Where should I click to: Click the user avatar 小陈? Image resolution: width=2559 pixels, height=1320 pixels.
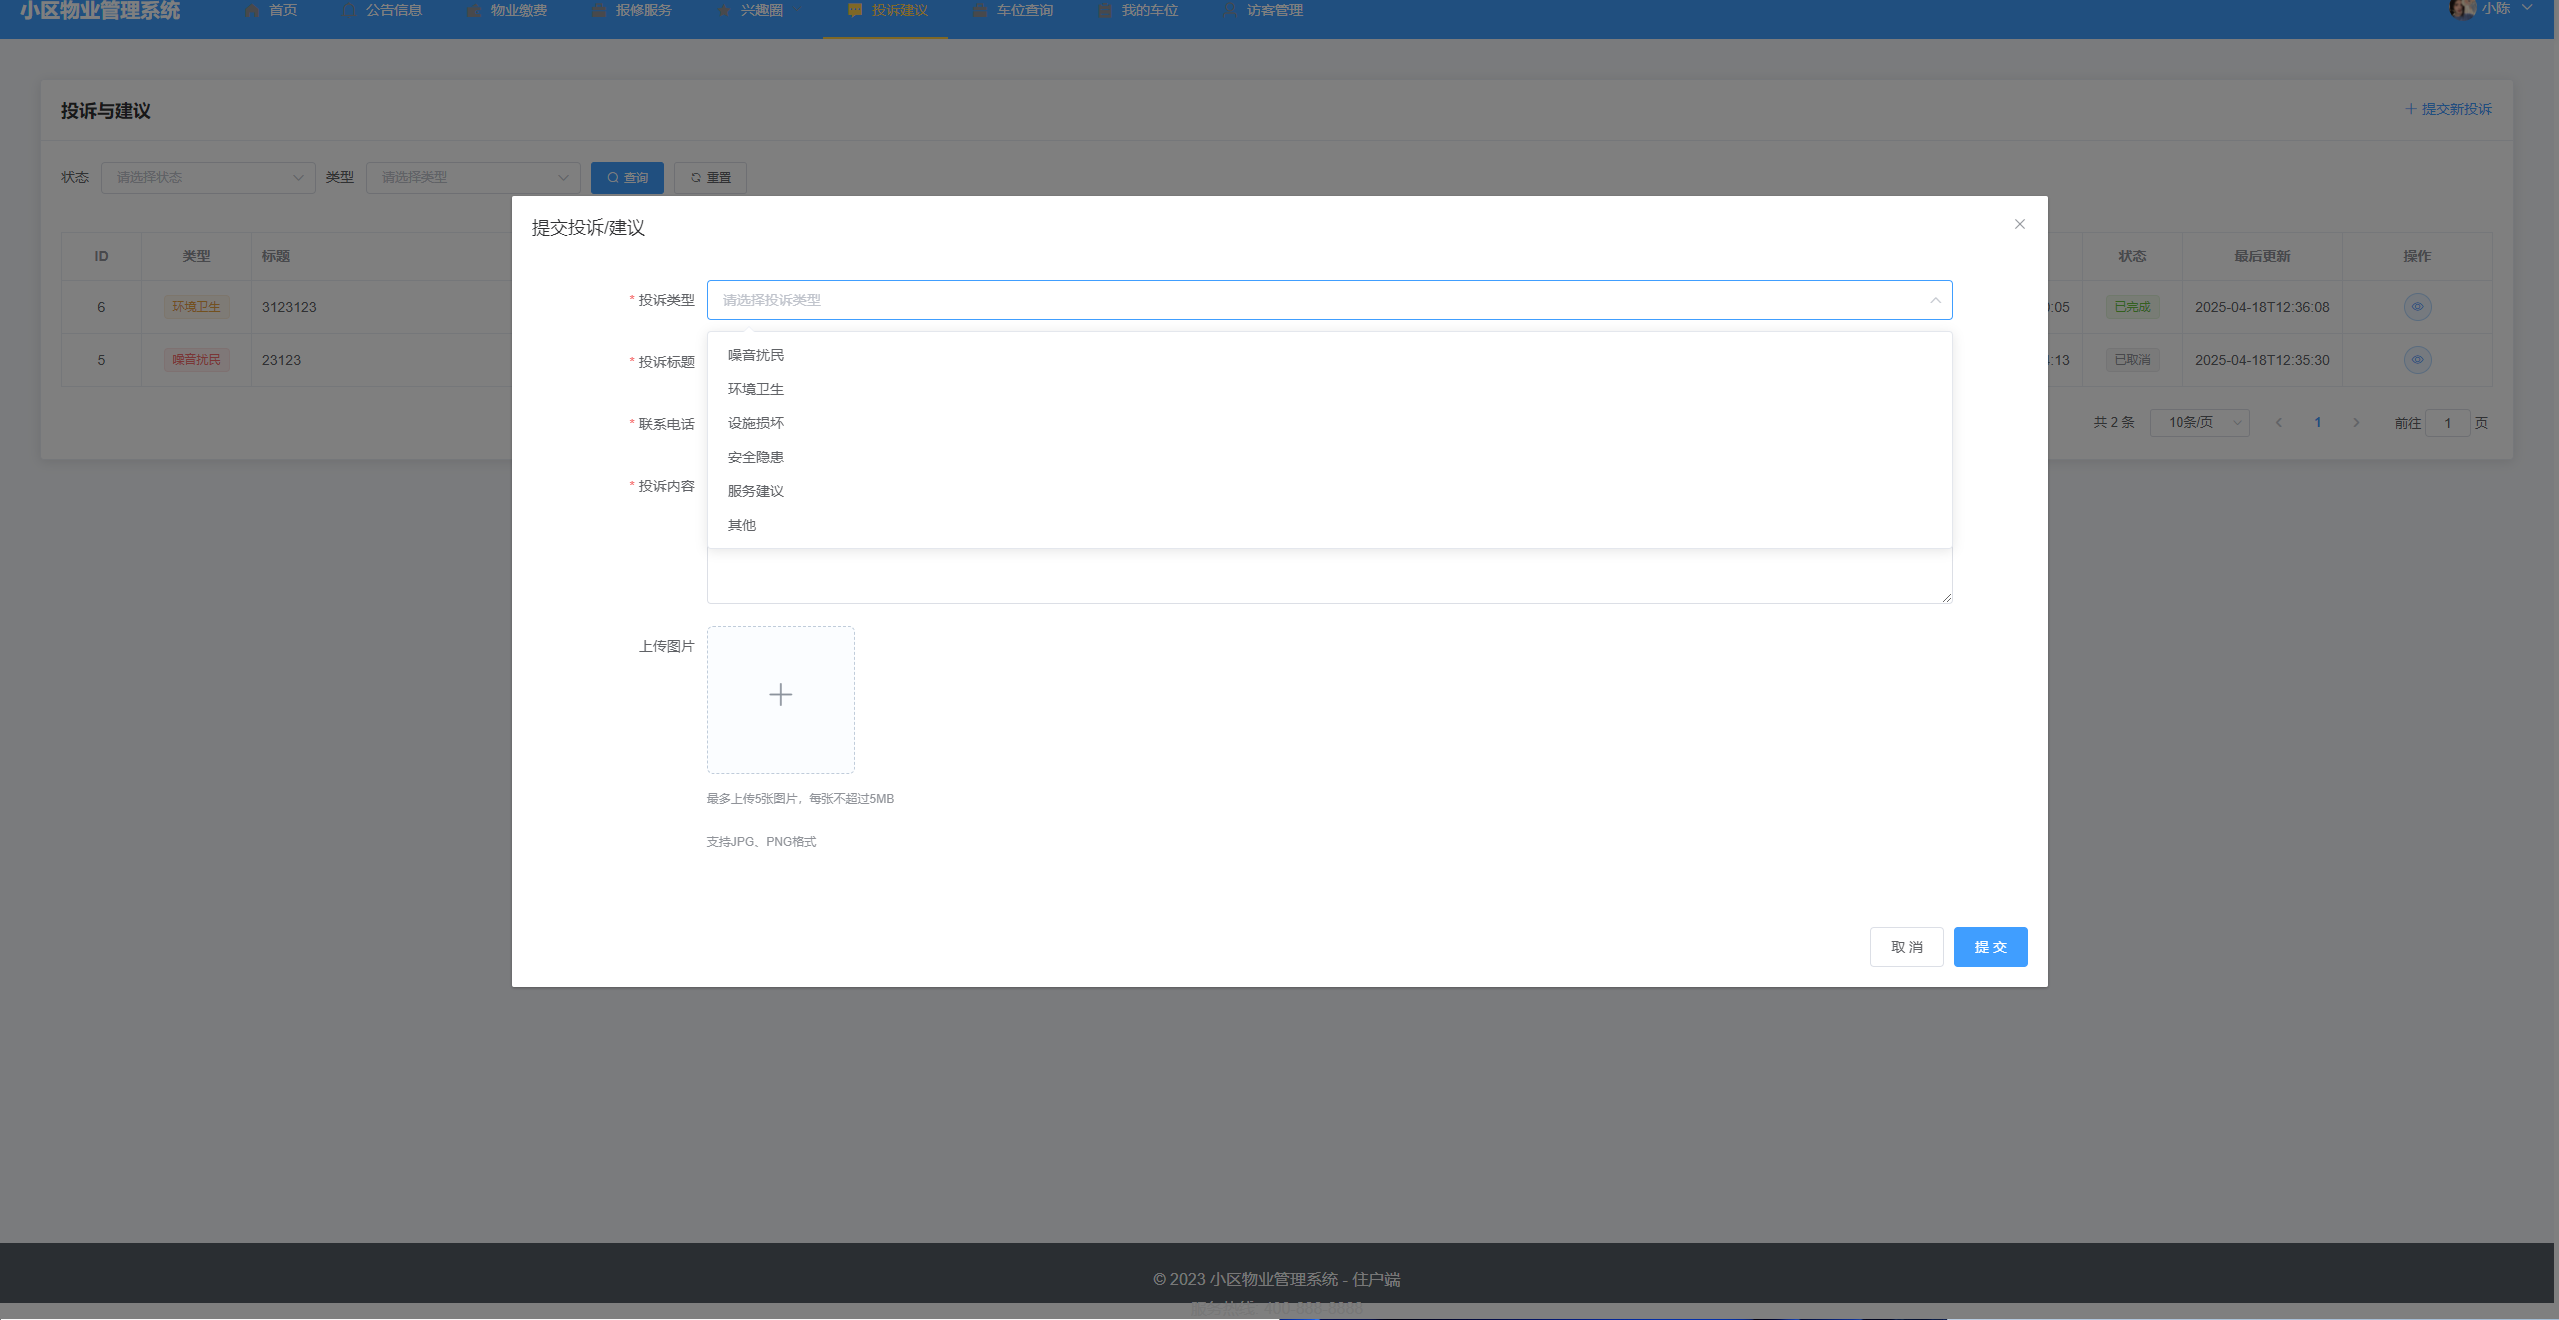(x=2464, y=9)
